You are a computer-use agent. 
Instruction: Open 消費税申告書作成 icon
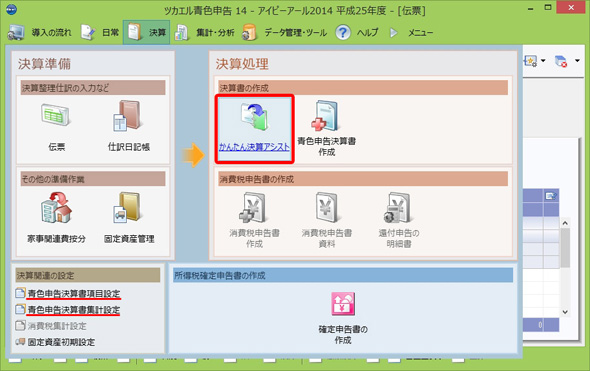(254, 208)
